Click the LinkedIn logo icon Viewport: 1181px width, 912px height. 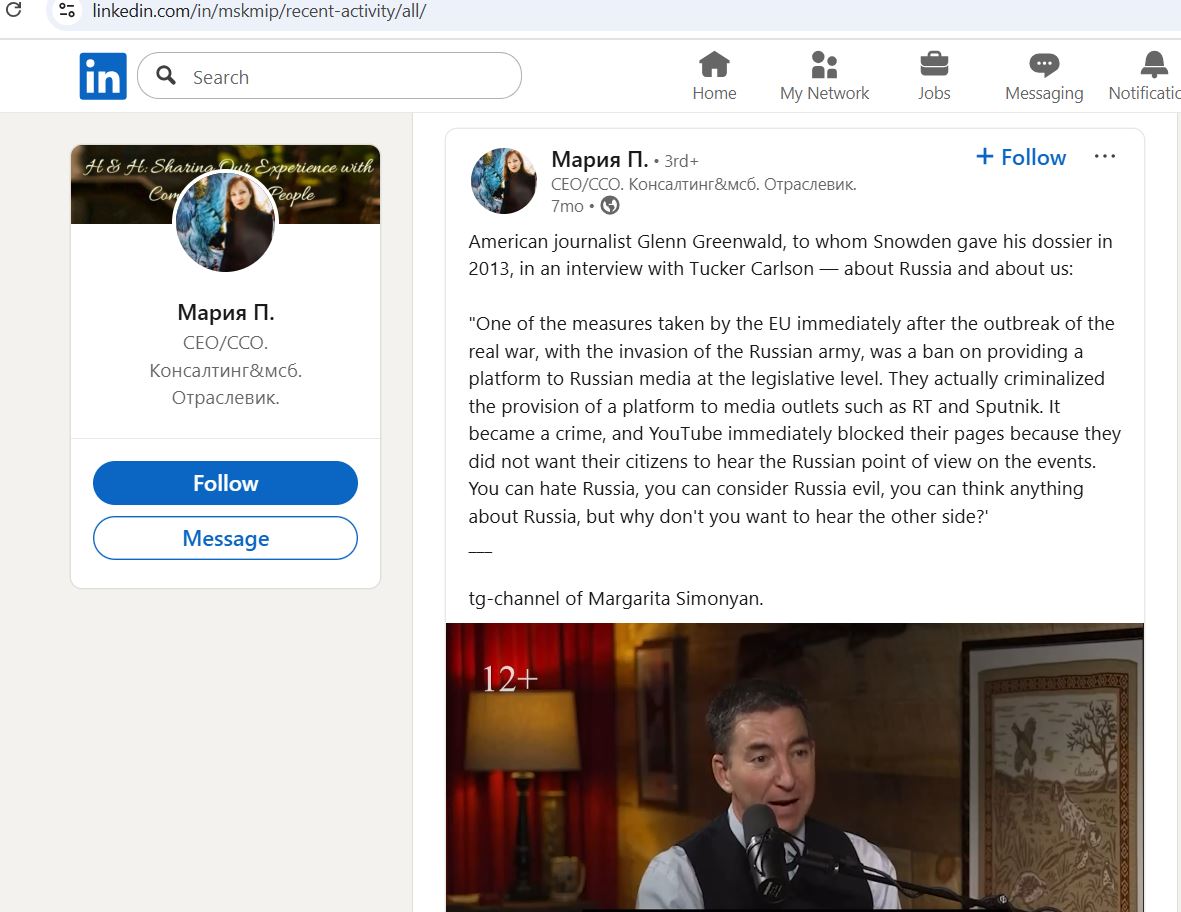point(103,76)
